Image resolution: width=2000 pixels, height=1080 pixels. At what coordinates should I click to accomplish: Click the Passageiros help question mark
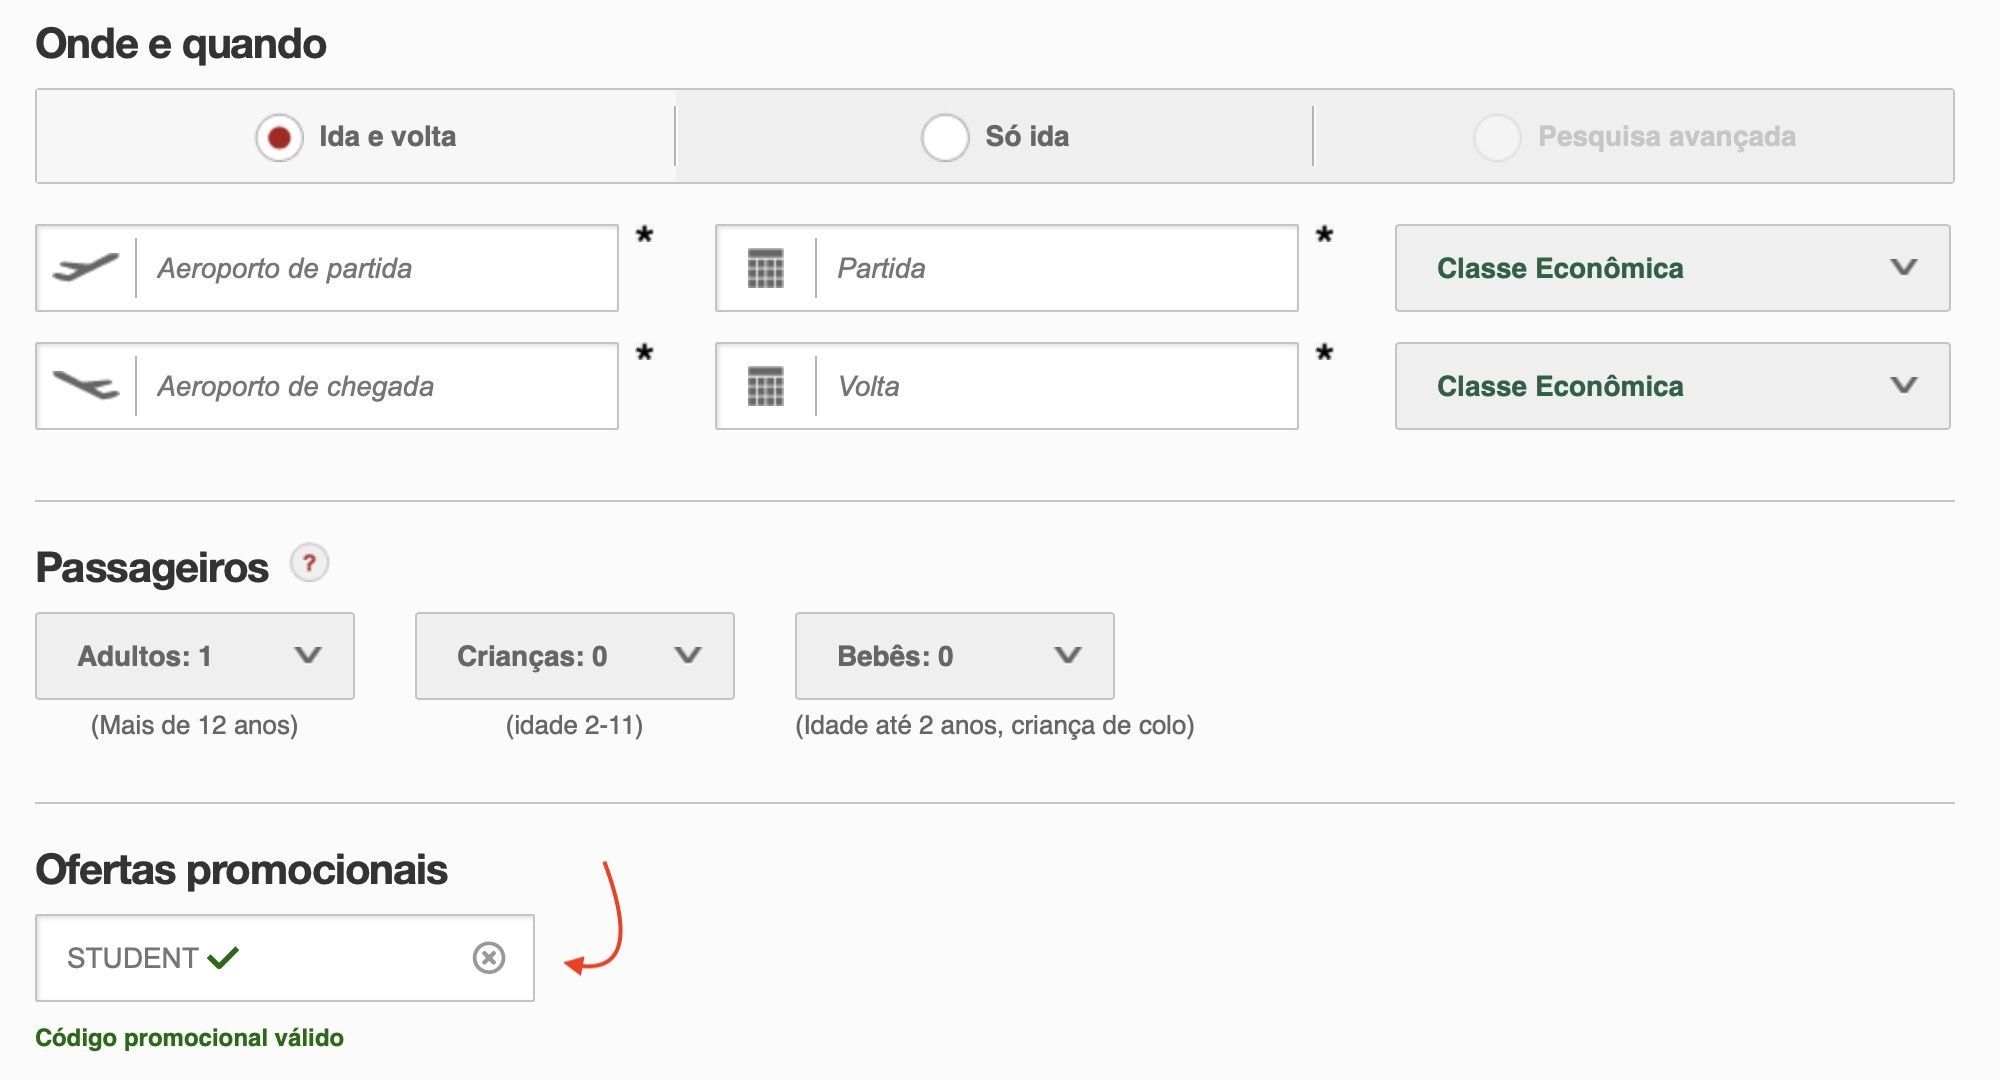click(309, 564)
